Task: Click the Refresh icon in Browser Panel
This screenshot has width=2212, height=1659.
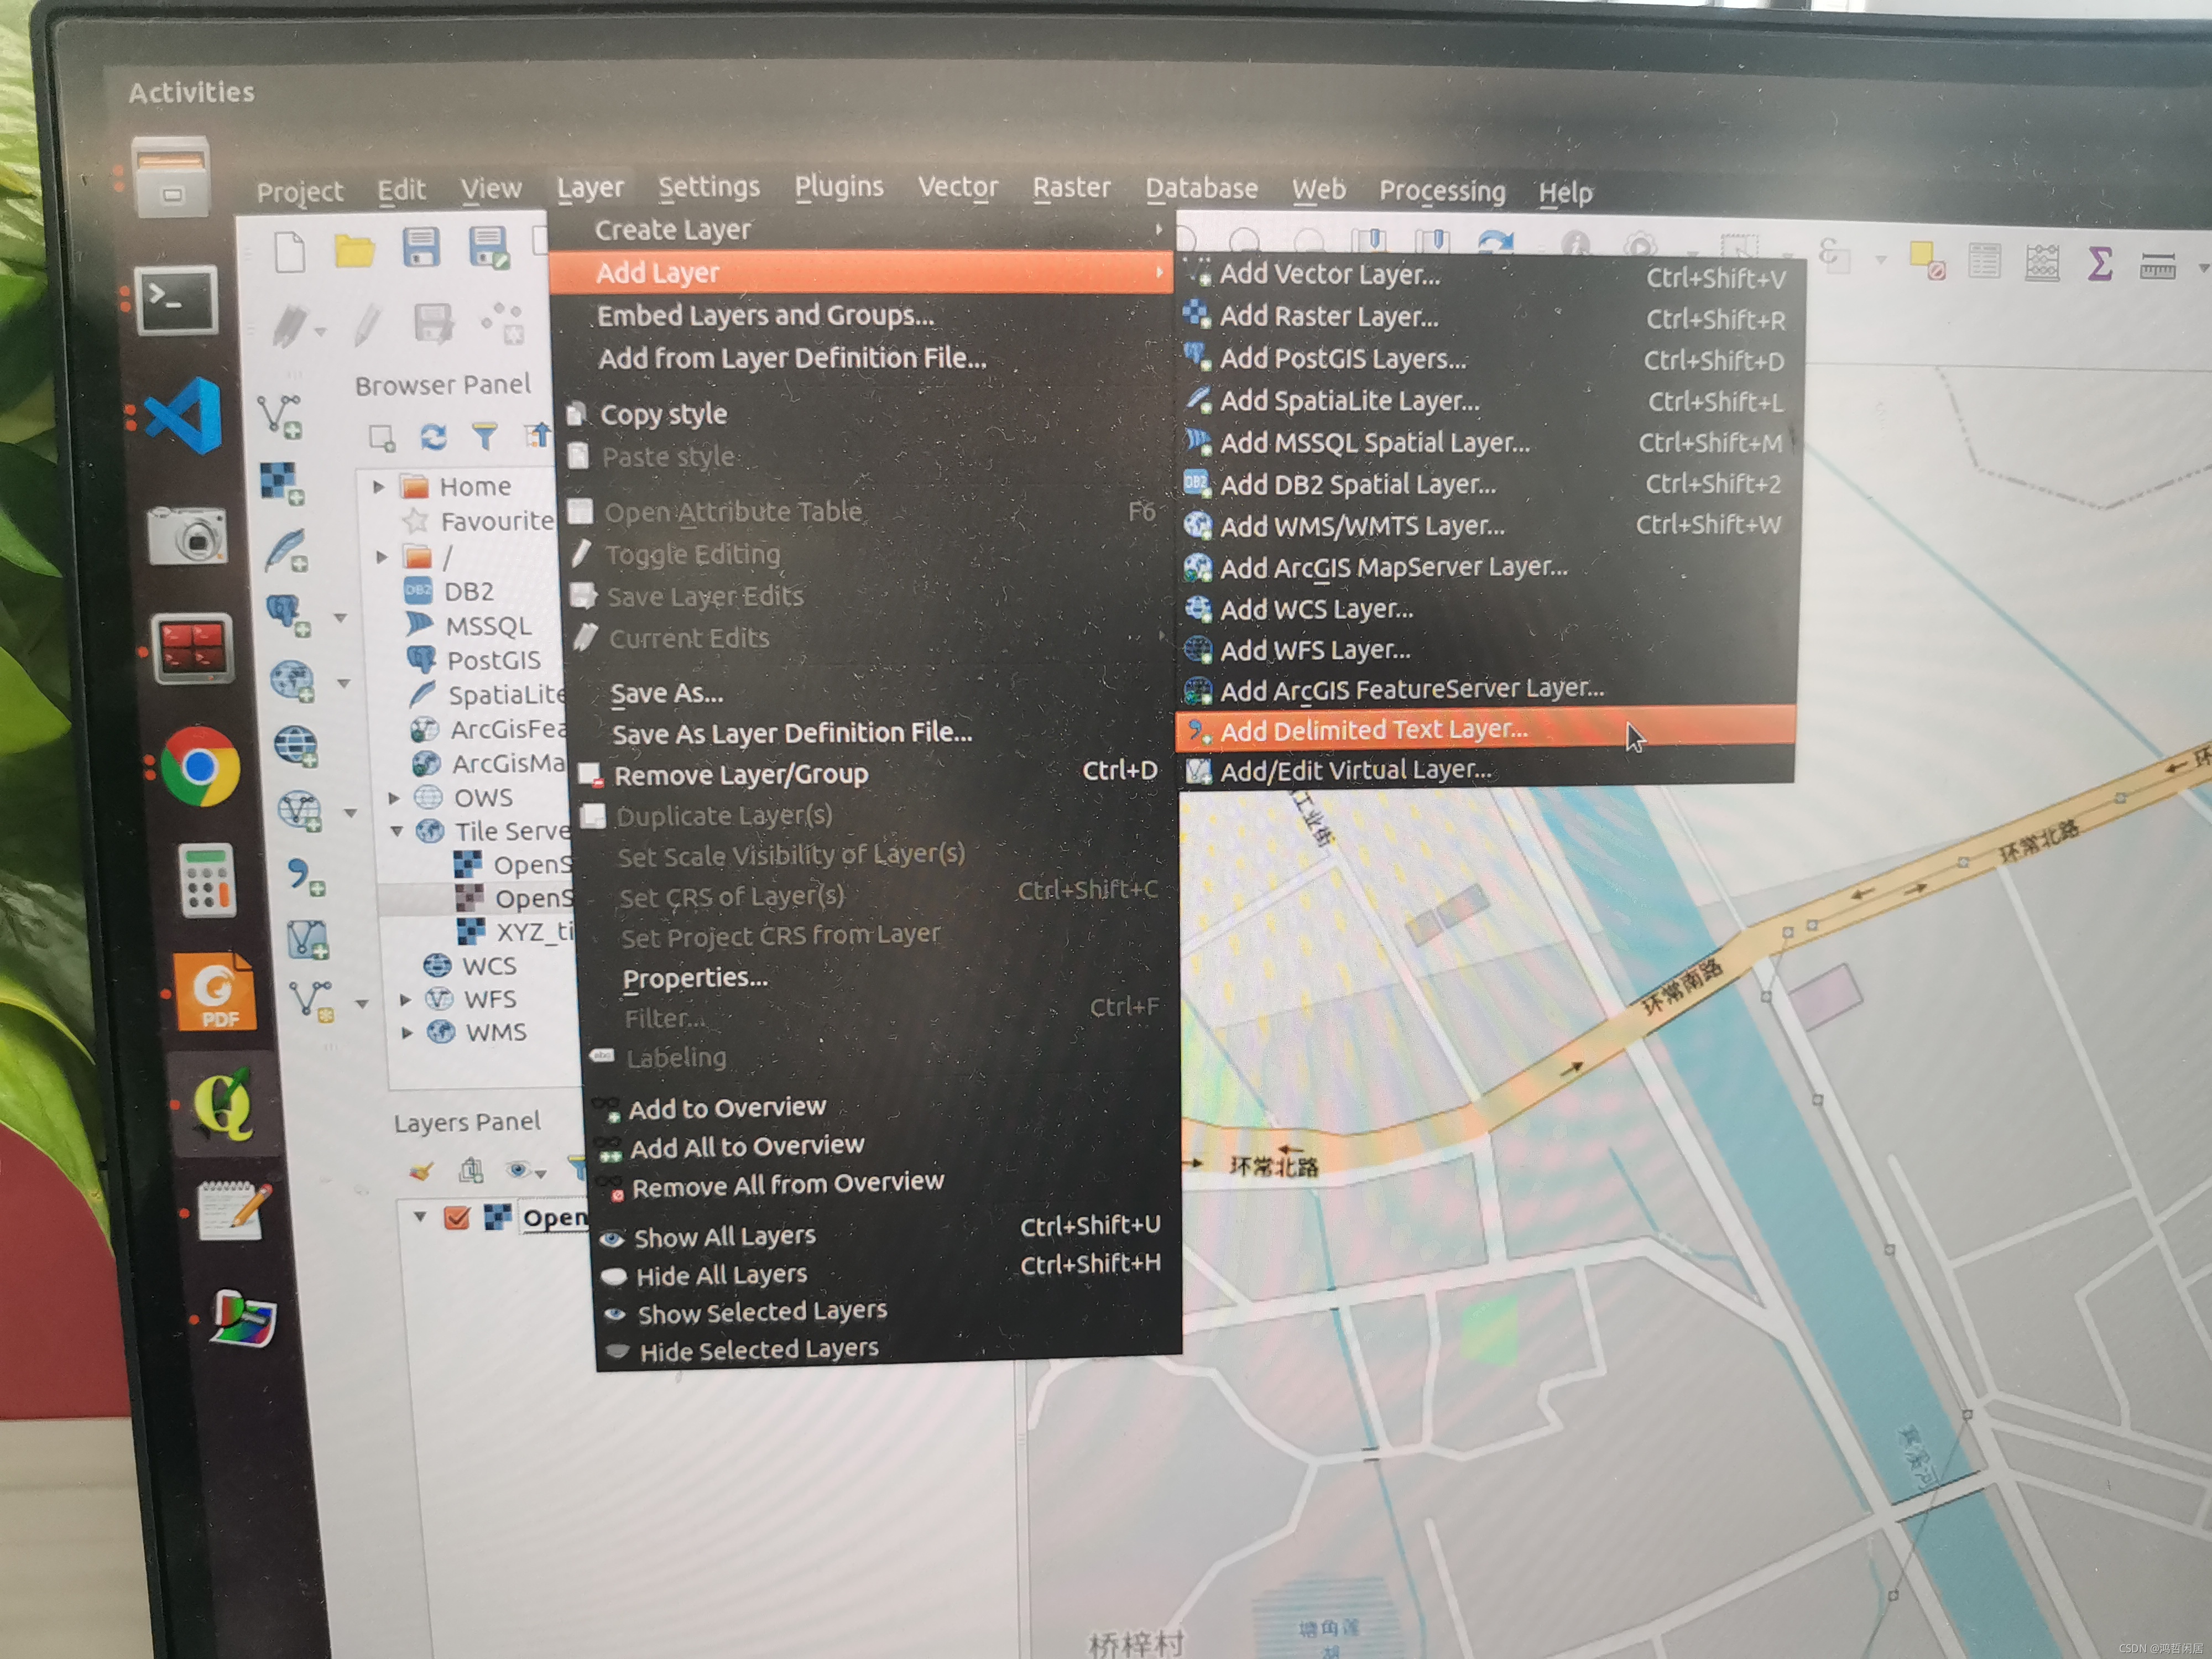Action: pos(433,437)
